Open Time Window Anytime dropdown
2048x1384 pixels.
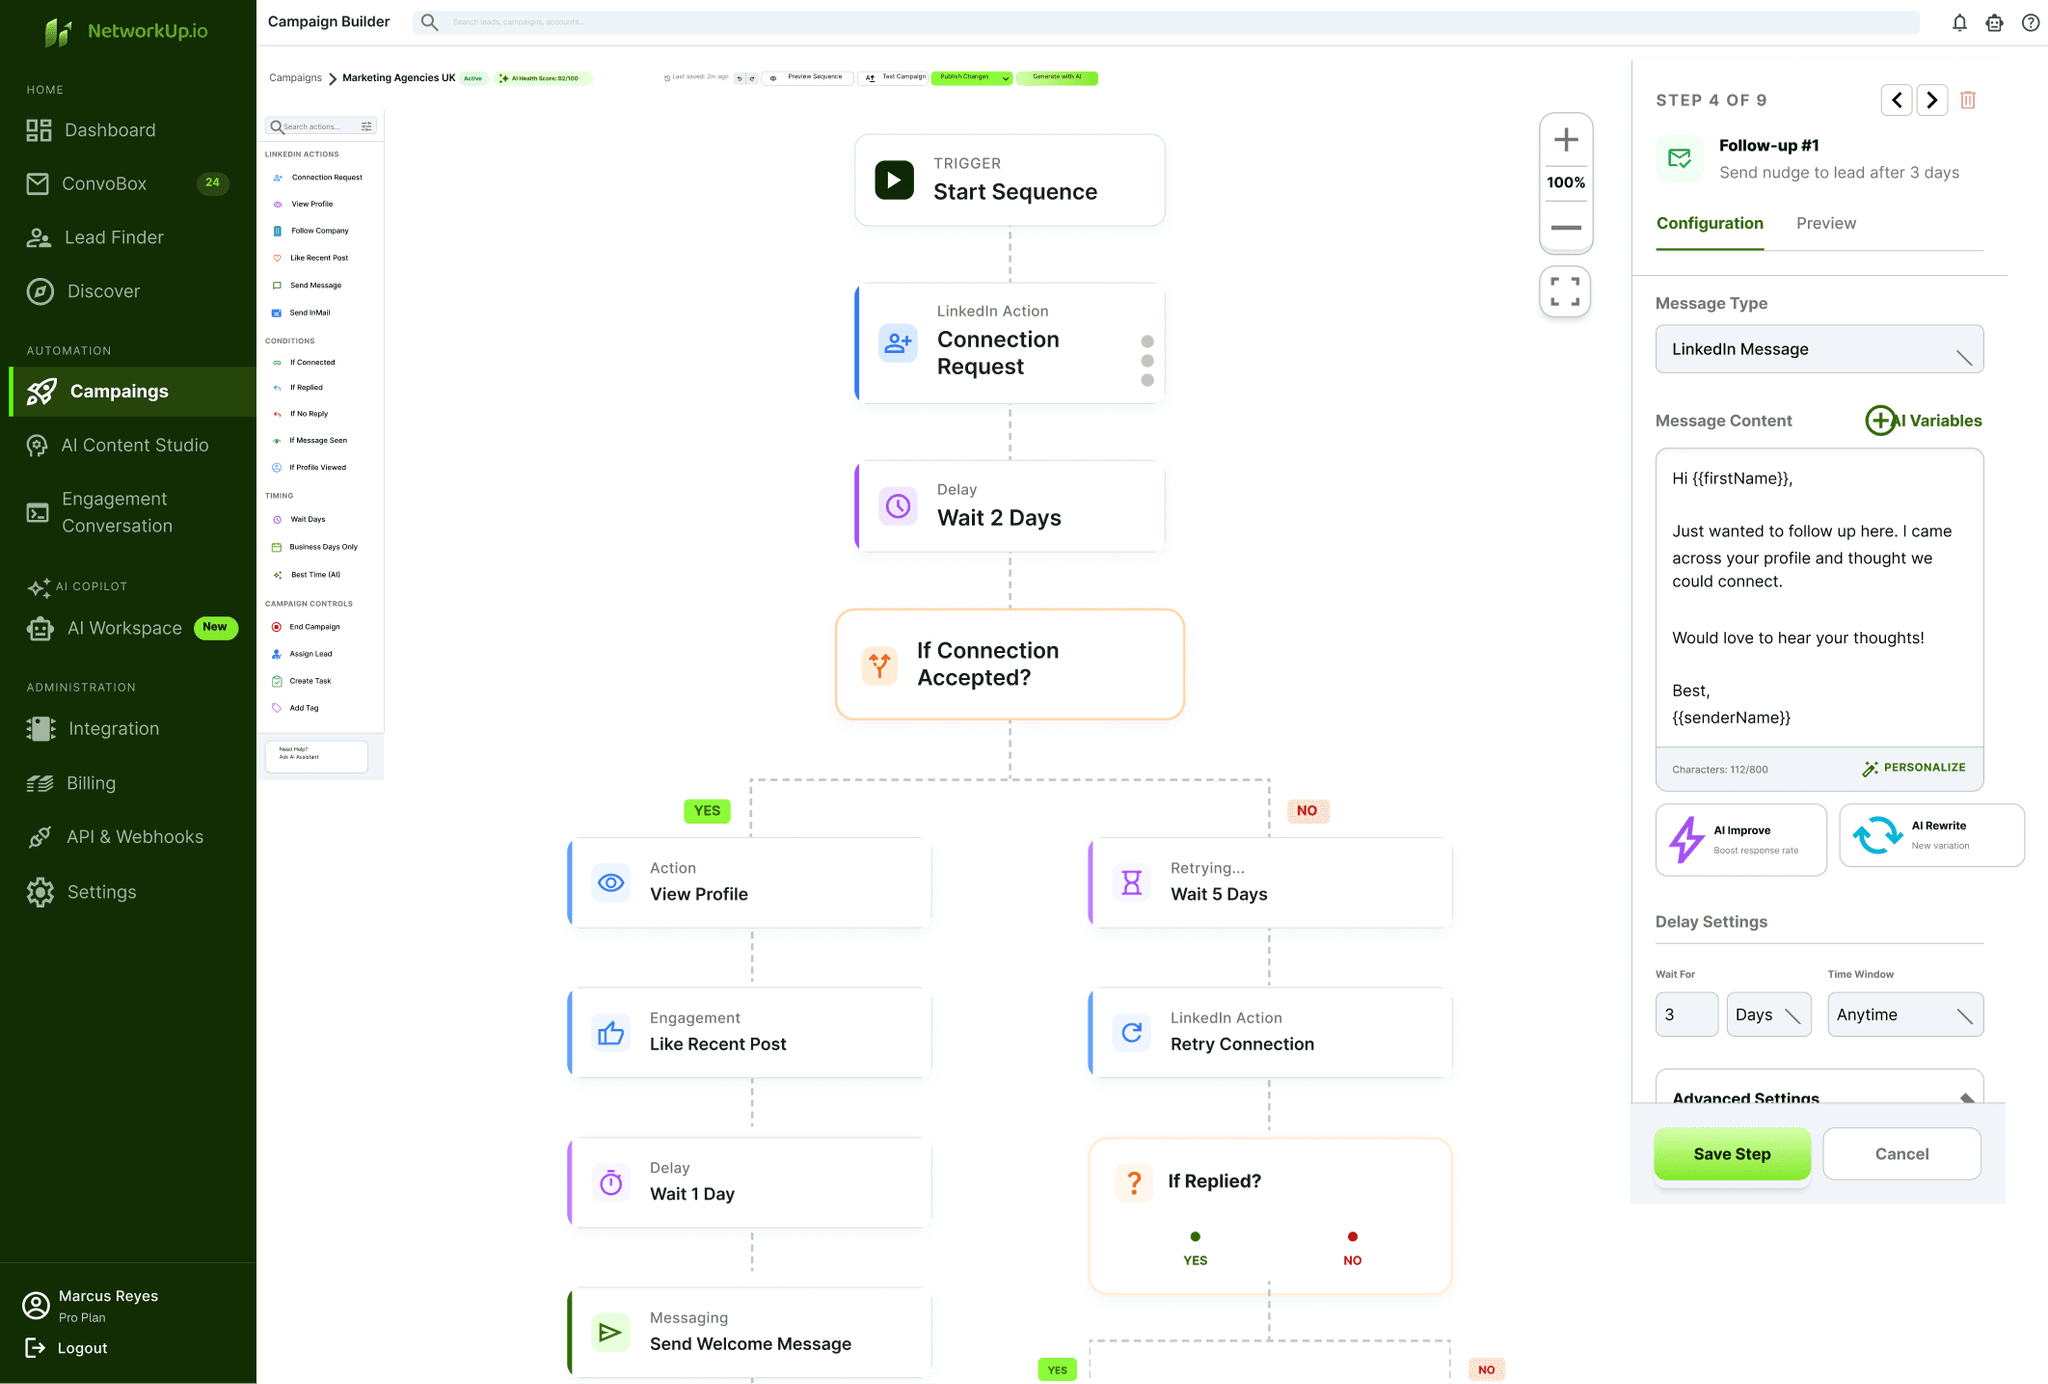(x=1905, y=1014)
